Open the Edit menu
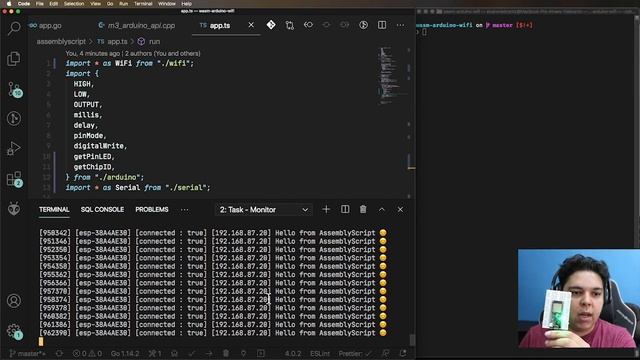This screenshot has width=640, height=360. pos(53,3)
